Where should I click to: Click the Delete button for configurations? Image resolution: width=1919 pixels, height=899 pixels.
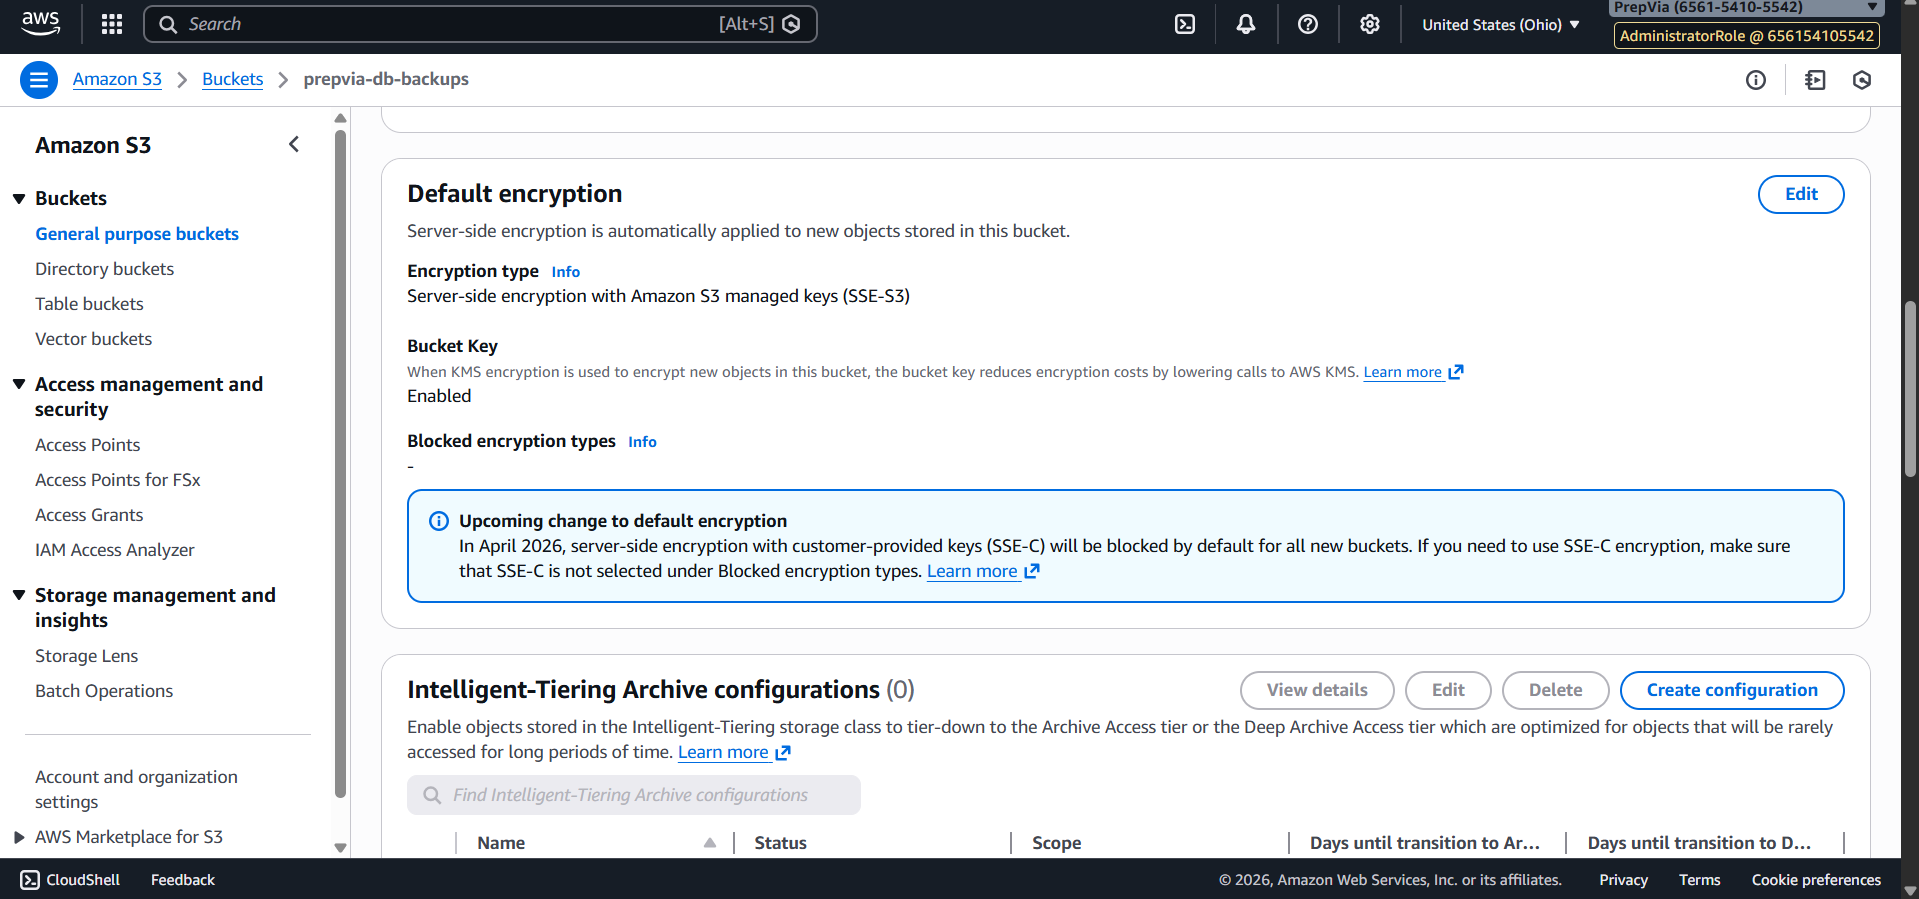click(1555, 690)
